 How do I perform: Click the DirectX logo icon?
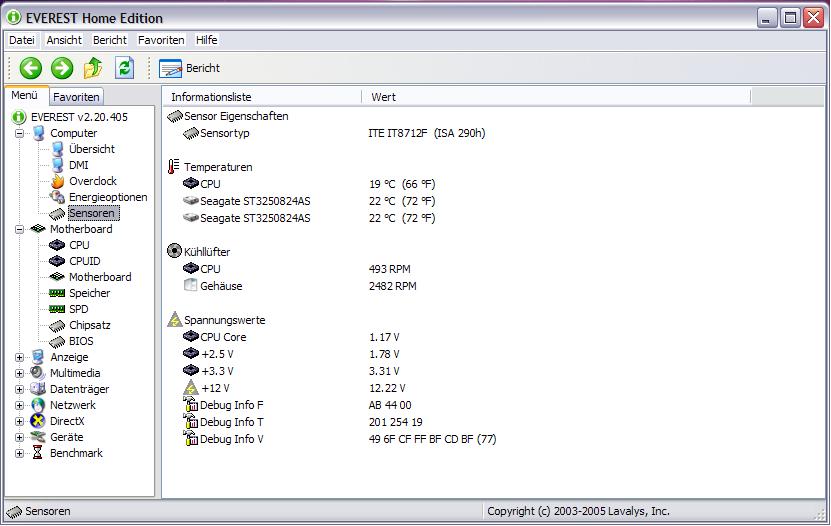pos(38,421)
